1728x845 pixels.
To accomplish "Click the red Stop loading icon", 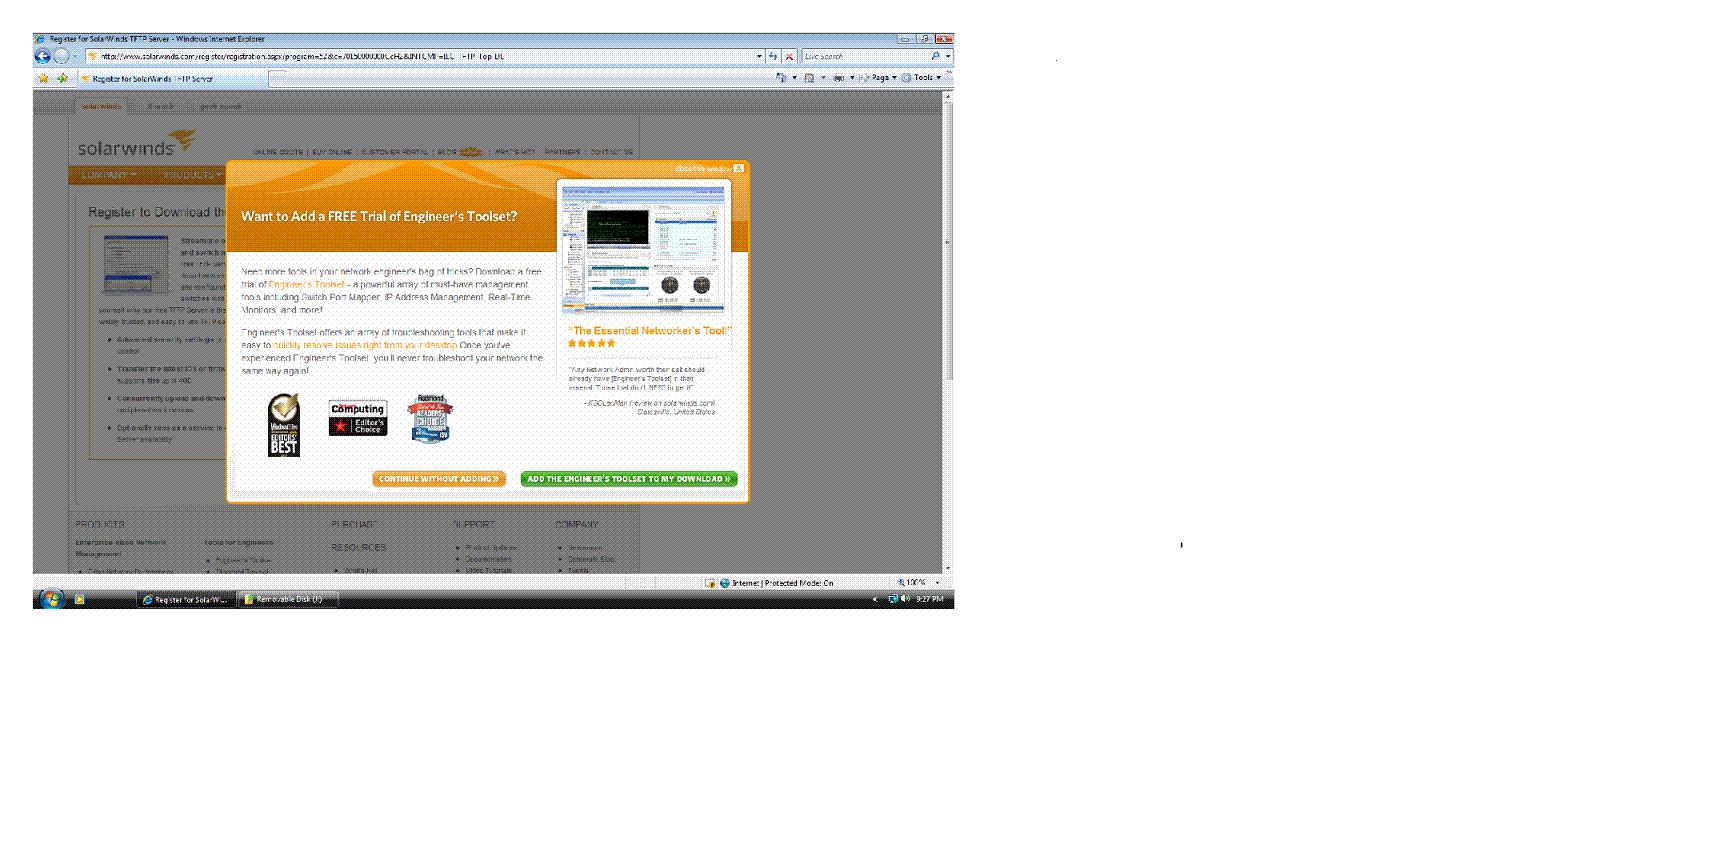I will (789, 56).
